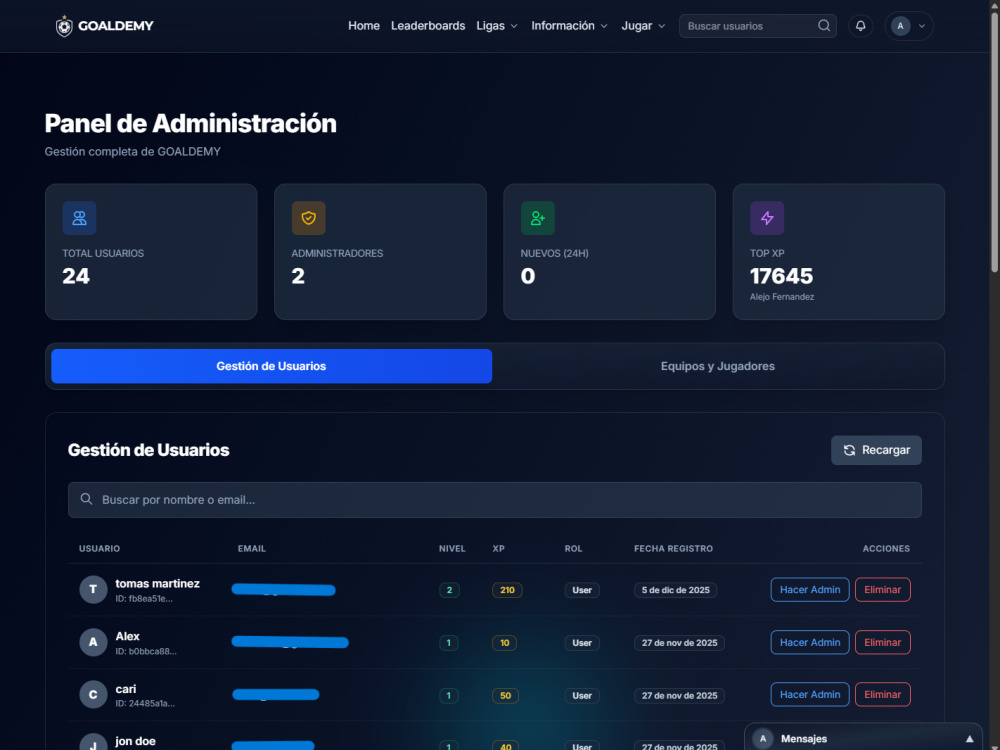
Task: Open the Información dropdown menu
Action: (x=569, y=26)
